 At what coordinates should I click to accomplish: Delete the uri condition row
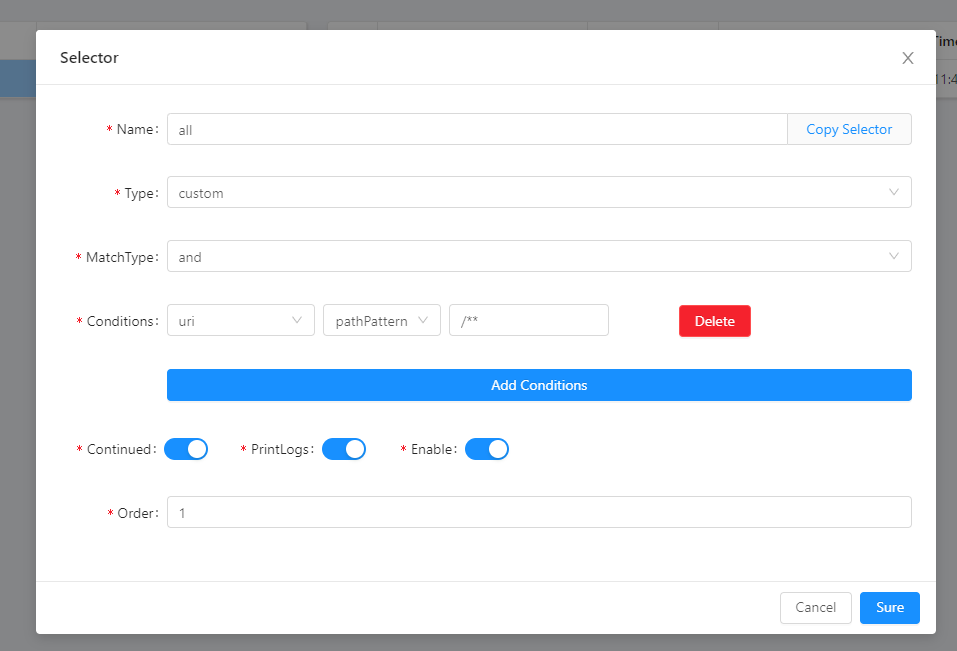point(715,321)
